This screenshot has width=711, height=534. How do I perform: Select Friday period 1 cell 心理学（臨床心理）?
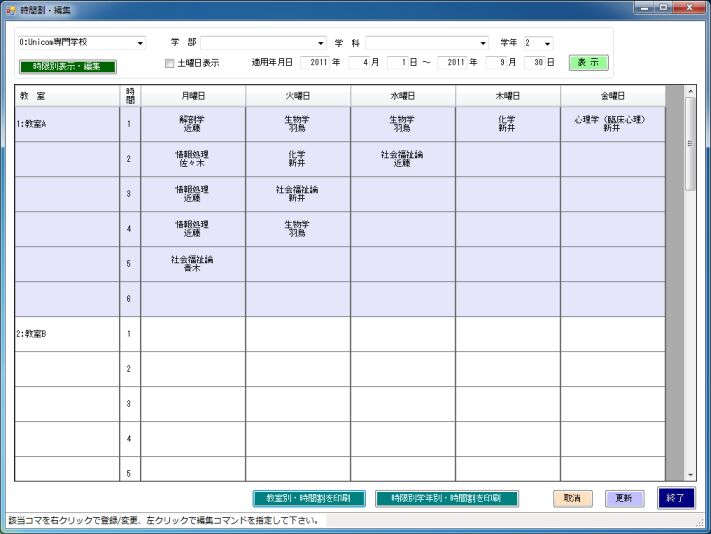[x=611, y=124]
